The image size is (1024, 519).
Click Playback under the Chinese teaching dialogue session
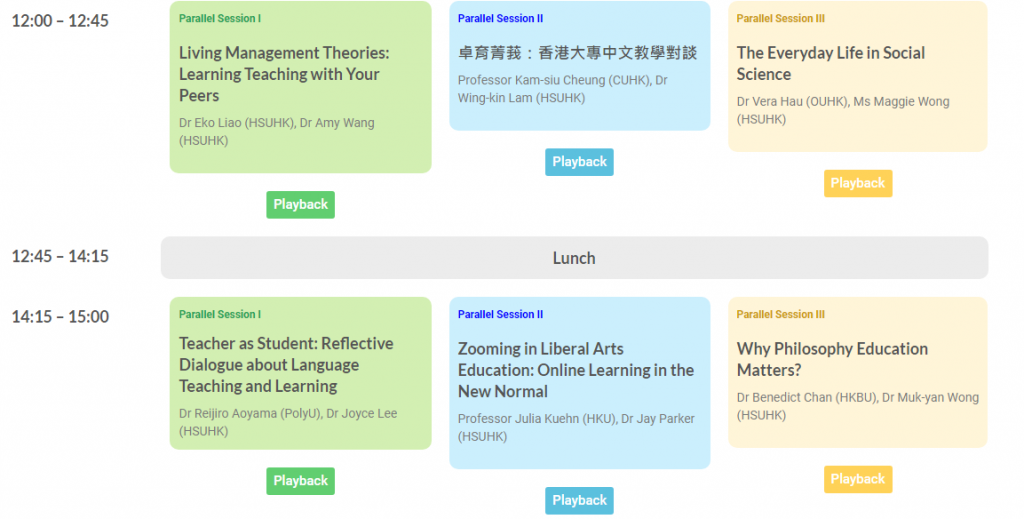point(579,162)
